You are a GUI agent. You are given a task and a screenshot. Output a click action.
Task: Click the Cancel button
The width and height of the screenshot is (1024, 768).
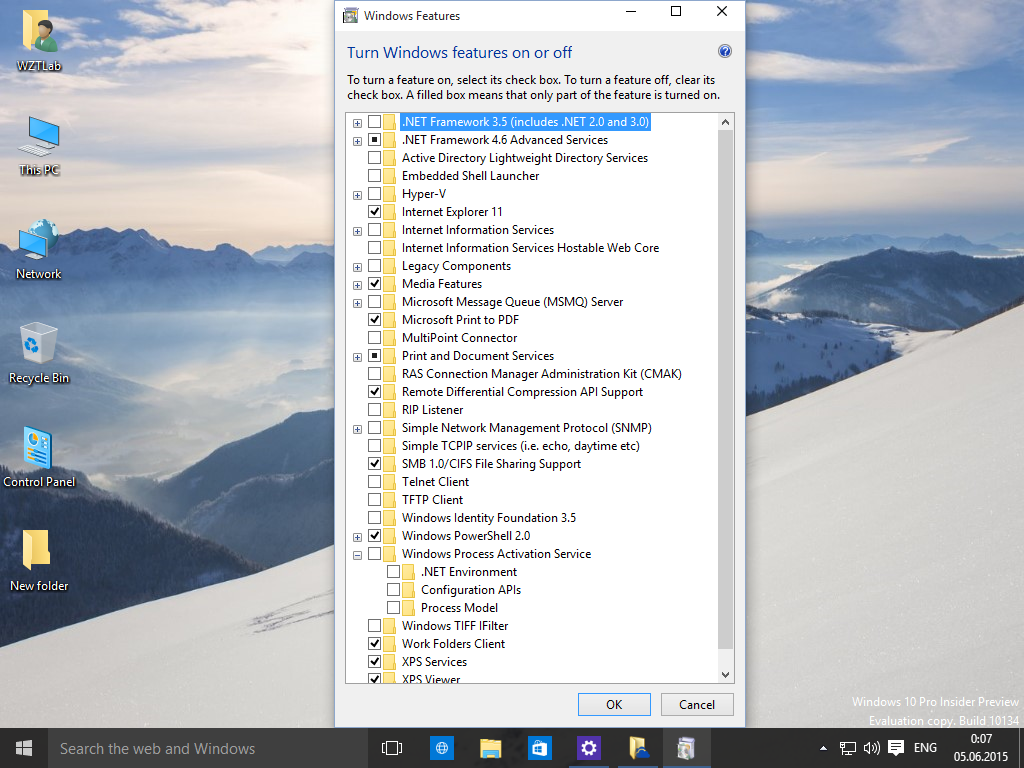[697, 705]
